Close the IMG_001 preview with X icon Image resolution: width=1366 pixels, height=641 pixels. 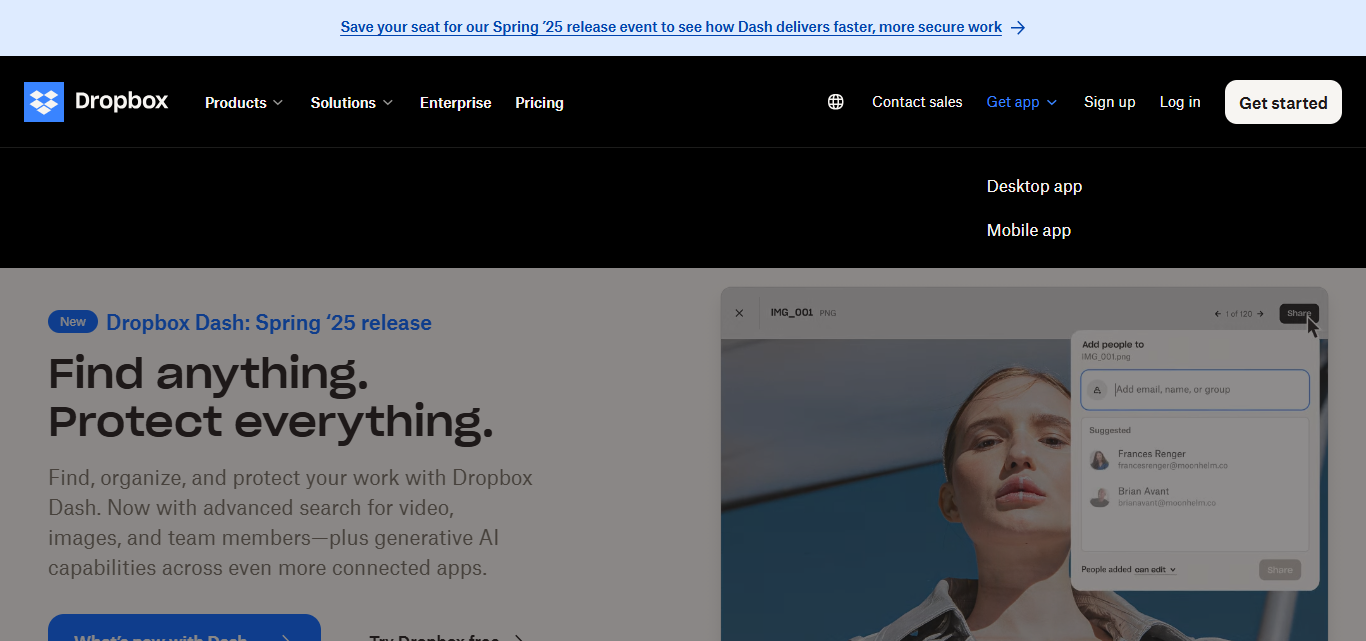(739, 313)
